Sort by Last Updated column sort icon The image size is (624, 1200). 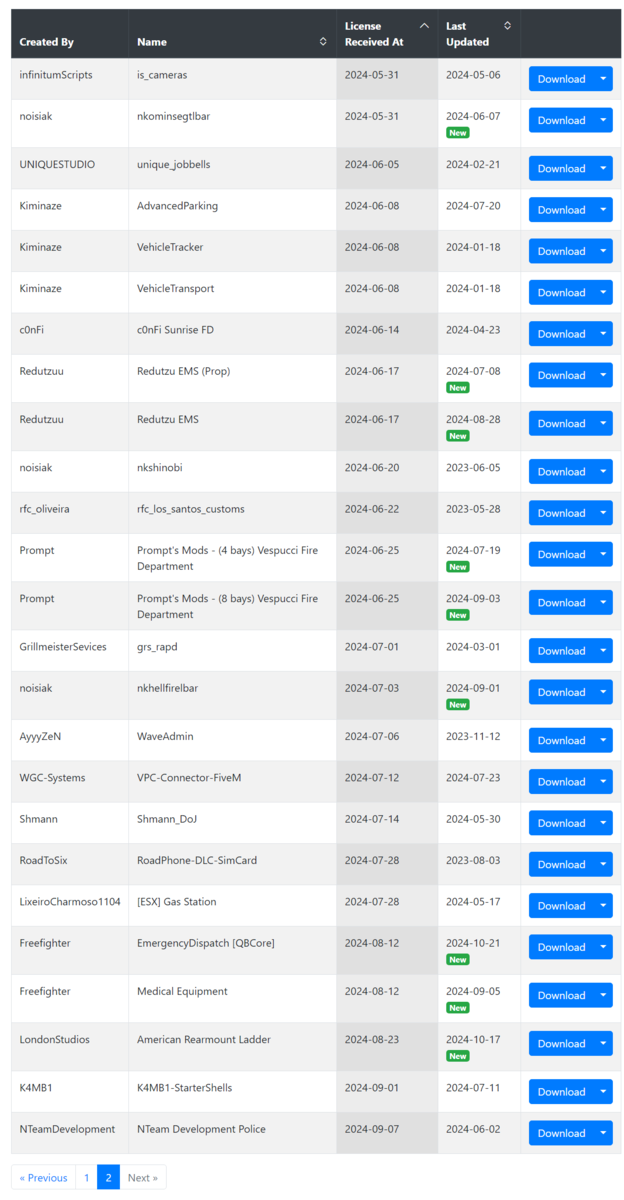coord(507,26)
